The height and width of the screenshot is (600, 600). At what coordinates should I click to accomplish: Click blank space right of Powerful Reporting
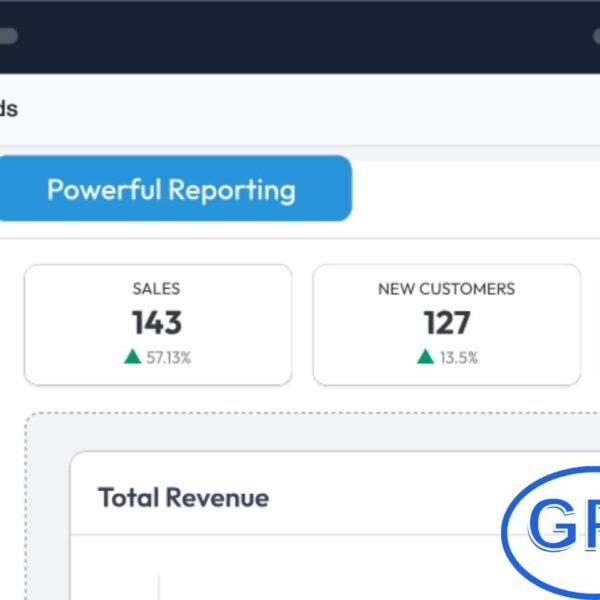tap(470, 190)
